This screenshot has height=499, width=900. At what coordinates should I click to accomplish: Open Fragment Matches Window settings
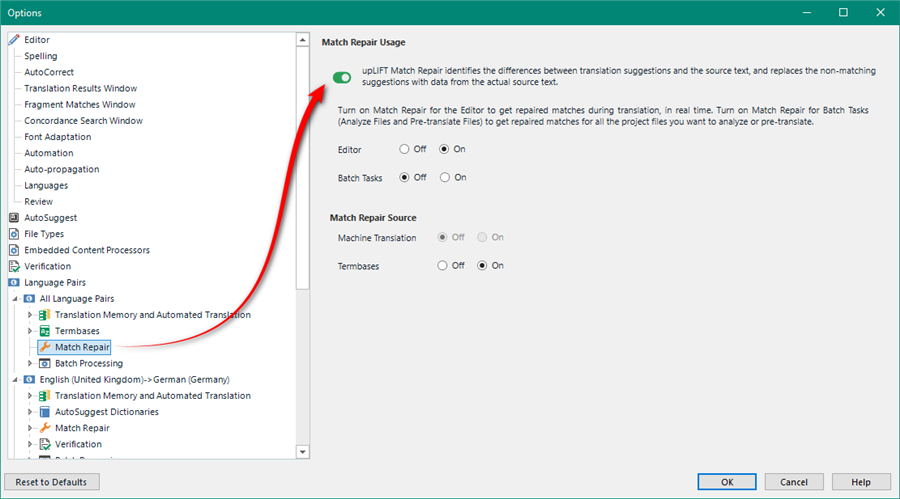tap(80, 105)
